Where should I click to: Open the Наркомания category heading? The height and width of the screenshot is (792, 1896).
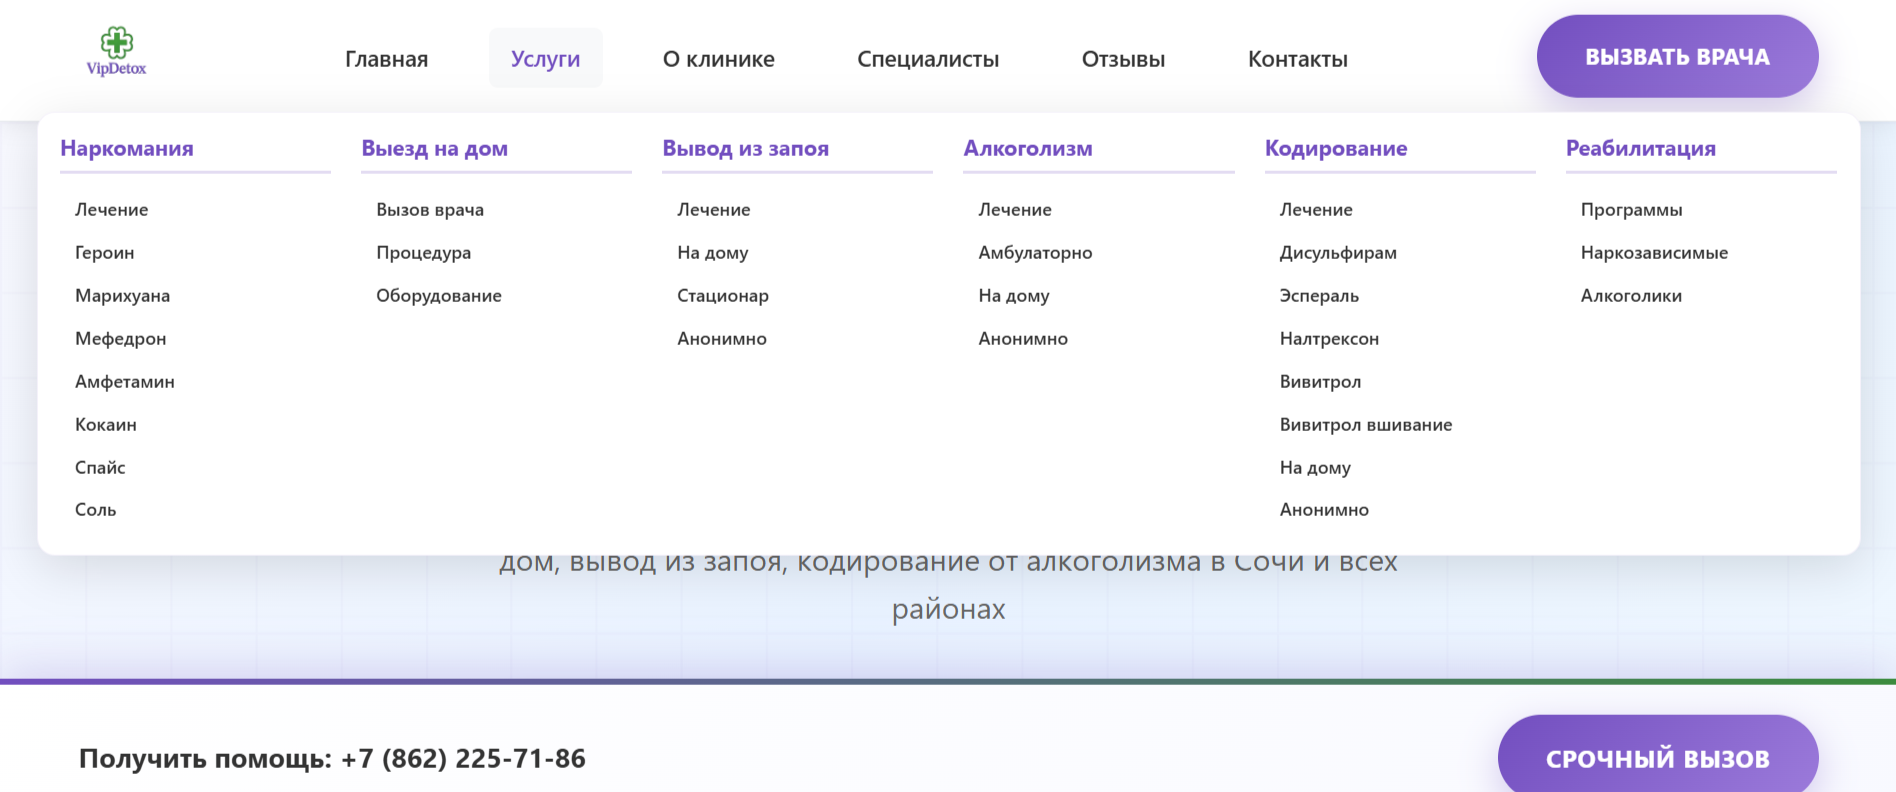[x=127, y=148]
